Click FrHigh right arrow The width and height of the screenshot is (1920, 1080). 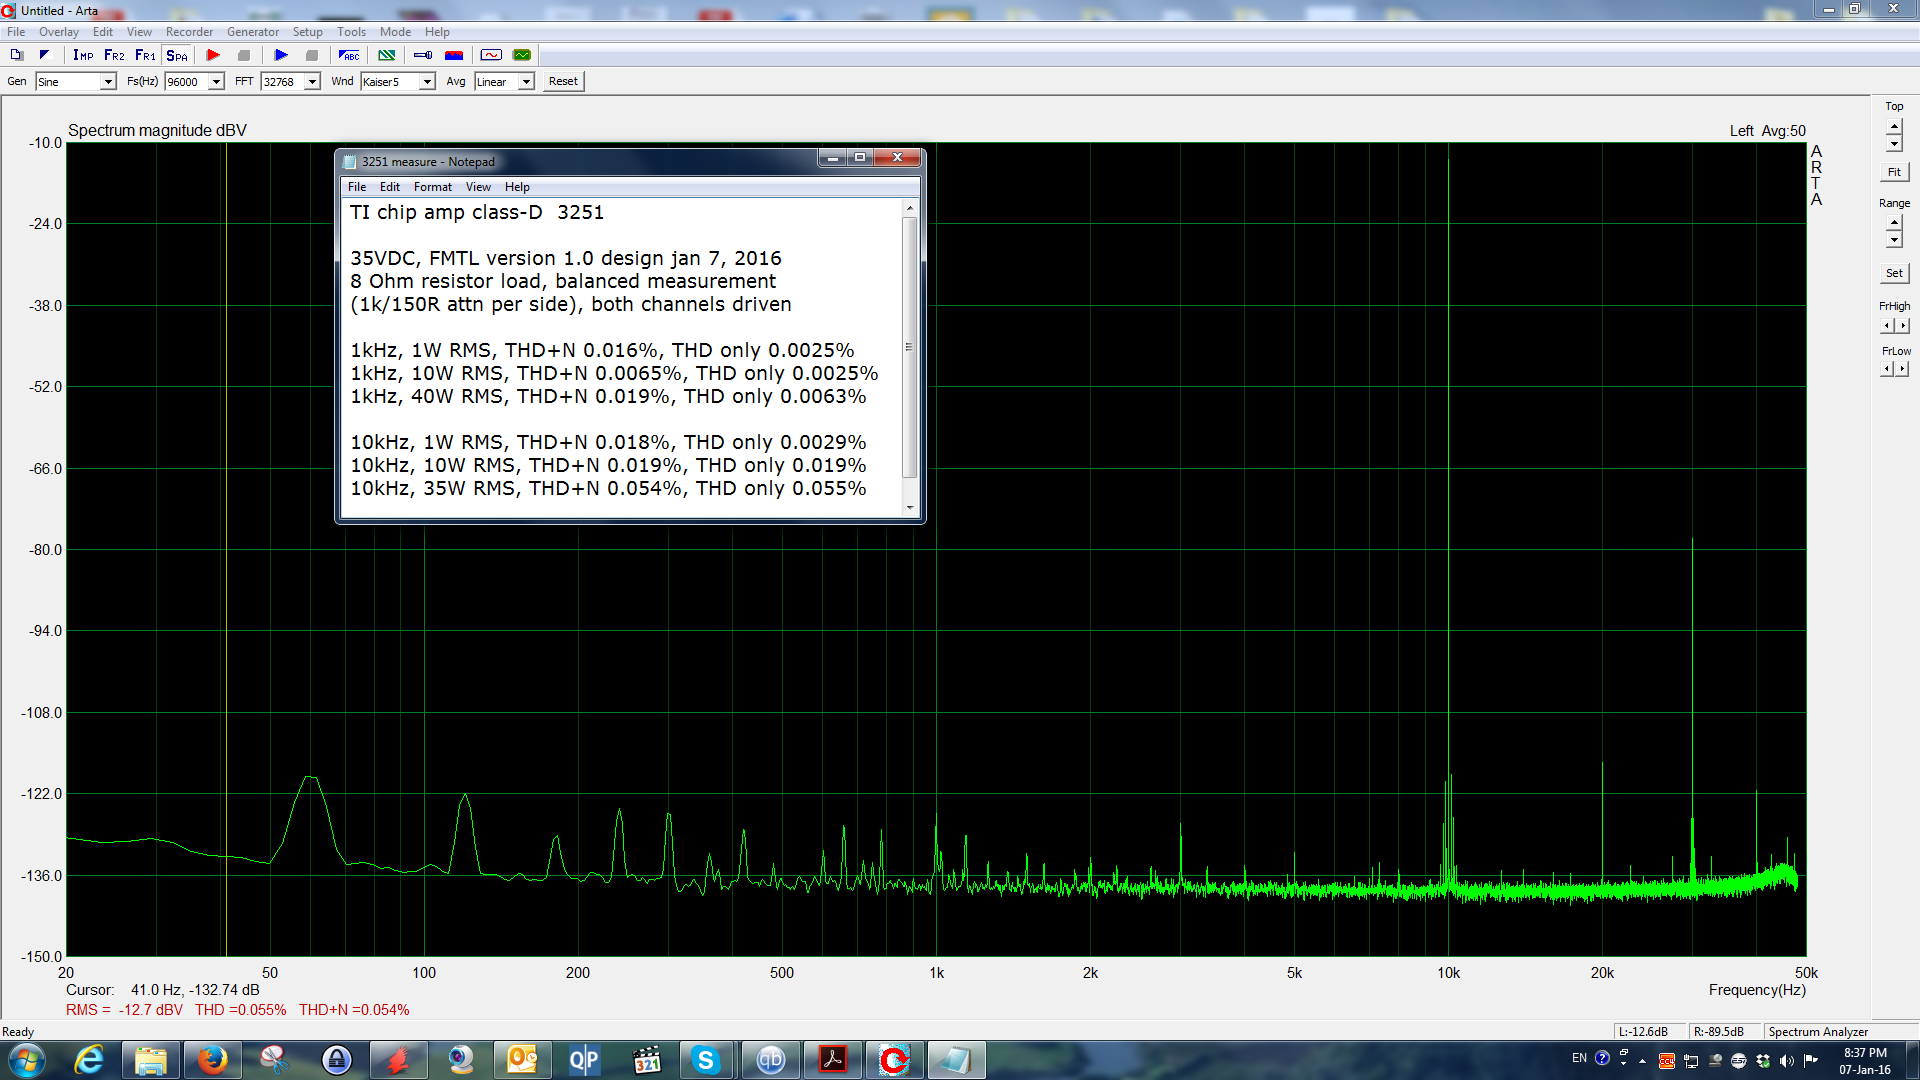[1902, 326]
